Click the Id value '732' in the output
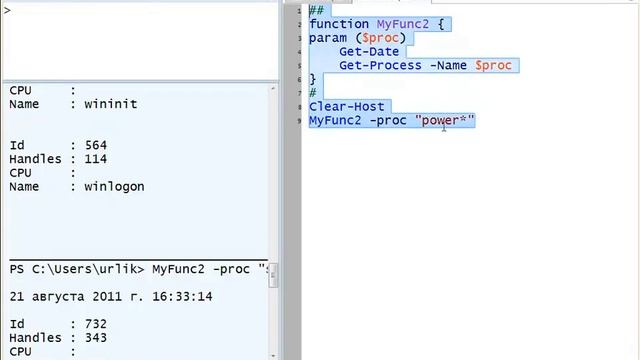The image size is (640, 360). point(96,324)
